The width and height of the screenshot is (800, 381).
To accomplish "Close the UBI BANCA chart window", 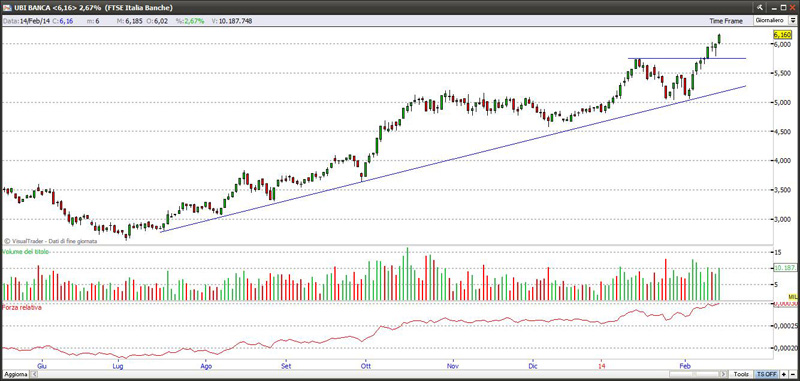I will point(792,8).
